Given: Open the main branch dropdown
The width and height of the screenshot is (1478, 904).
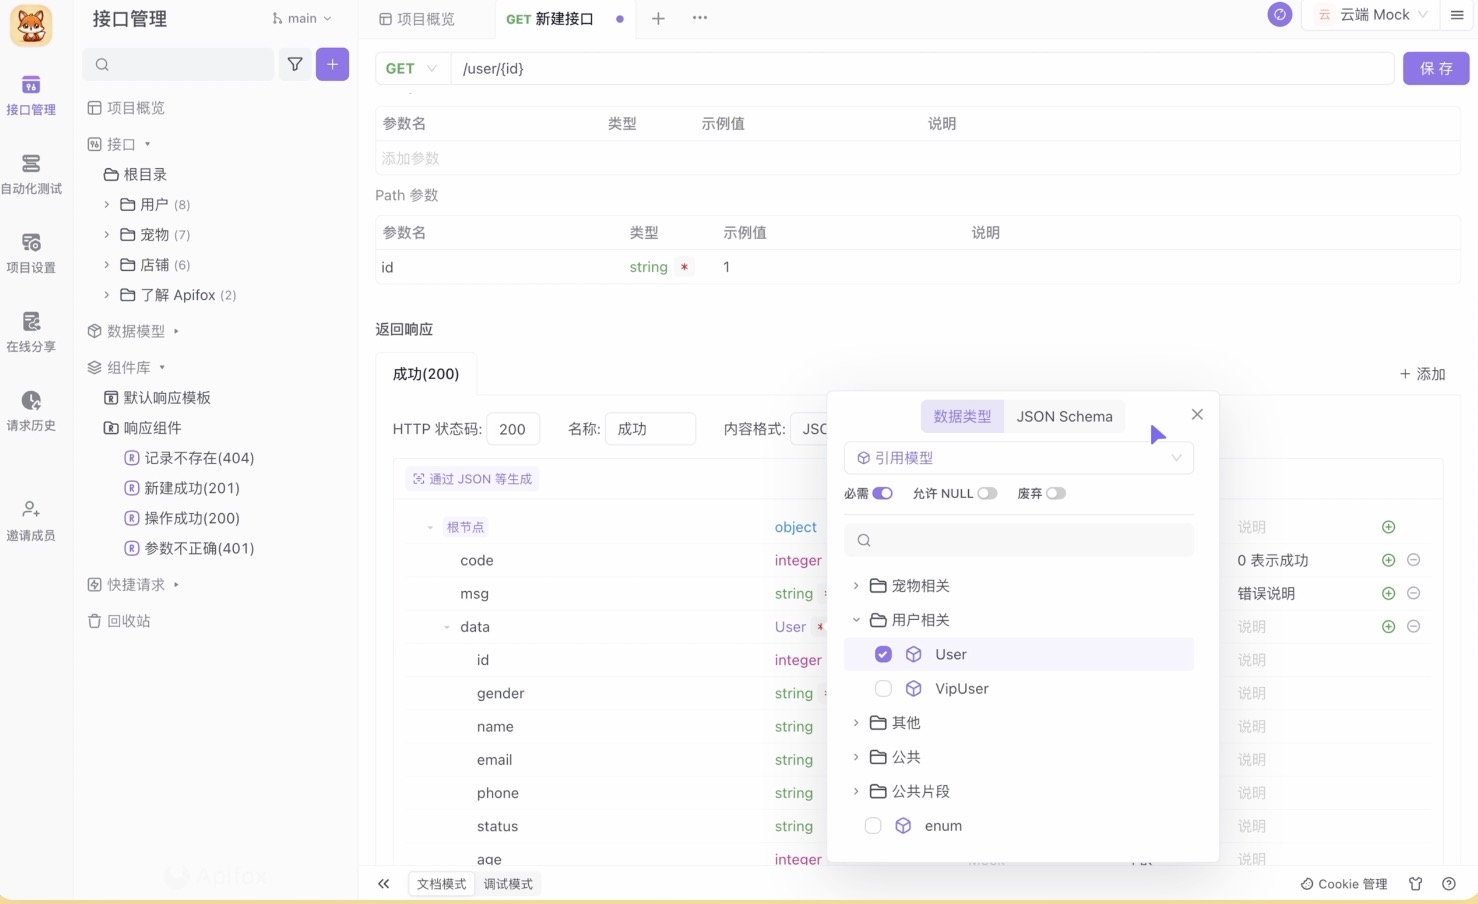Looking at the screenshot, I should pyautogui.click(x=302, y=18).
